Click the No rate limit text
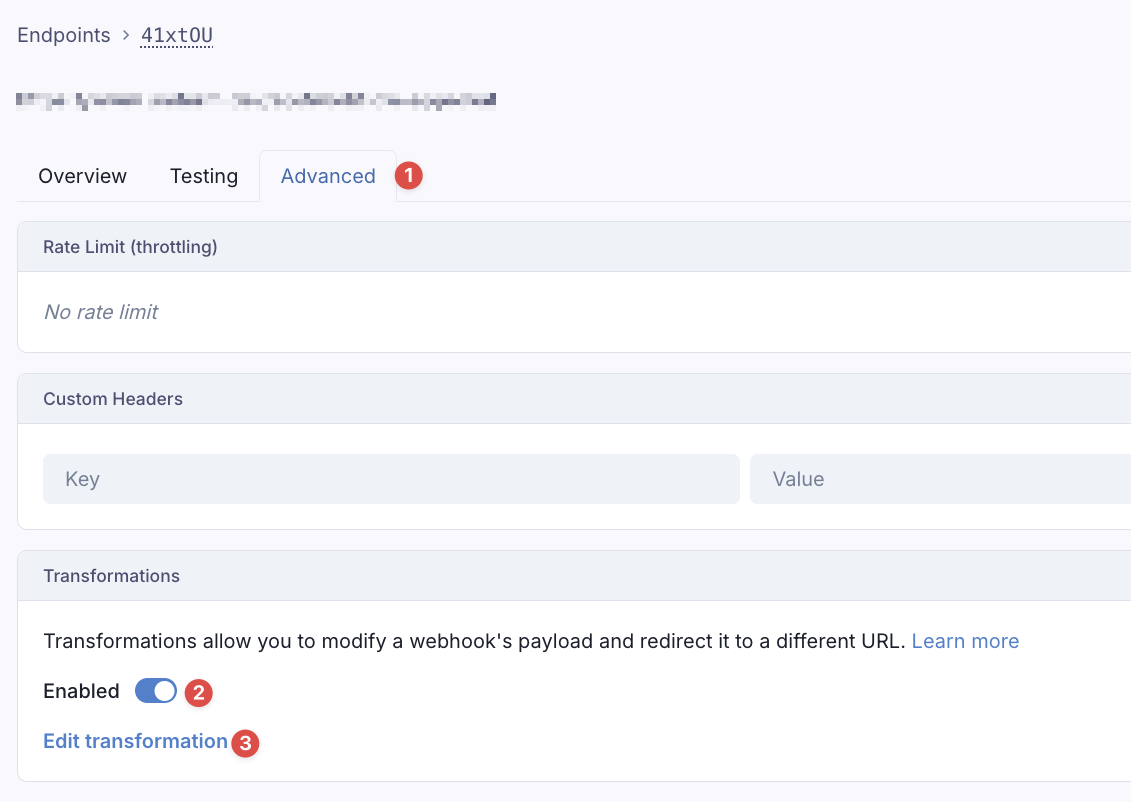 coord(101,312)
